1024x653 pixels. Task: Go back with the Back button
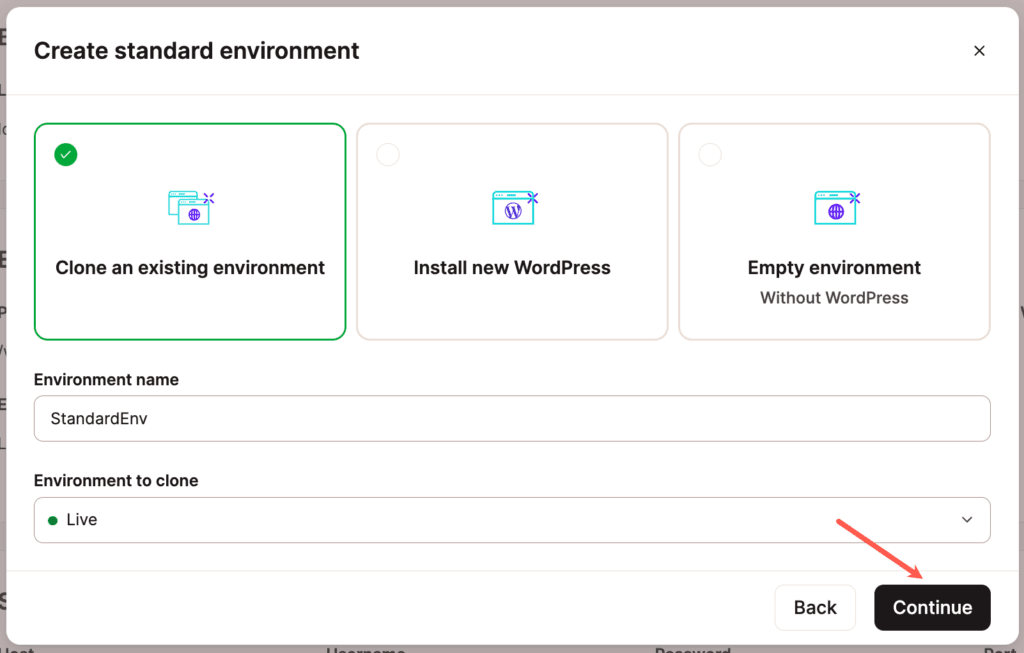(815, 607)
